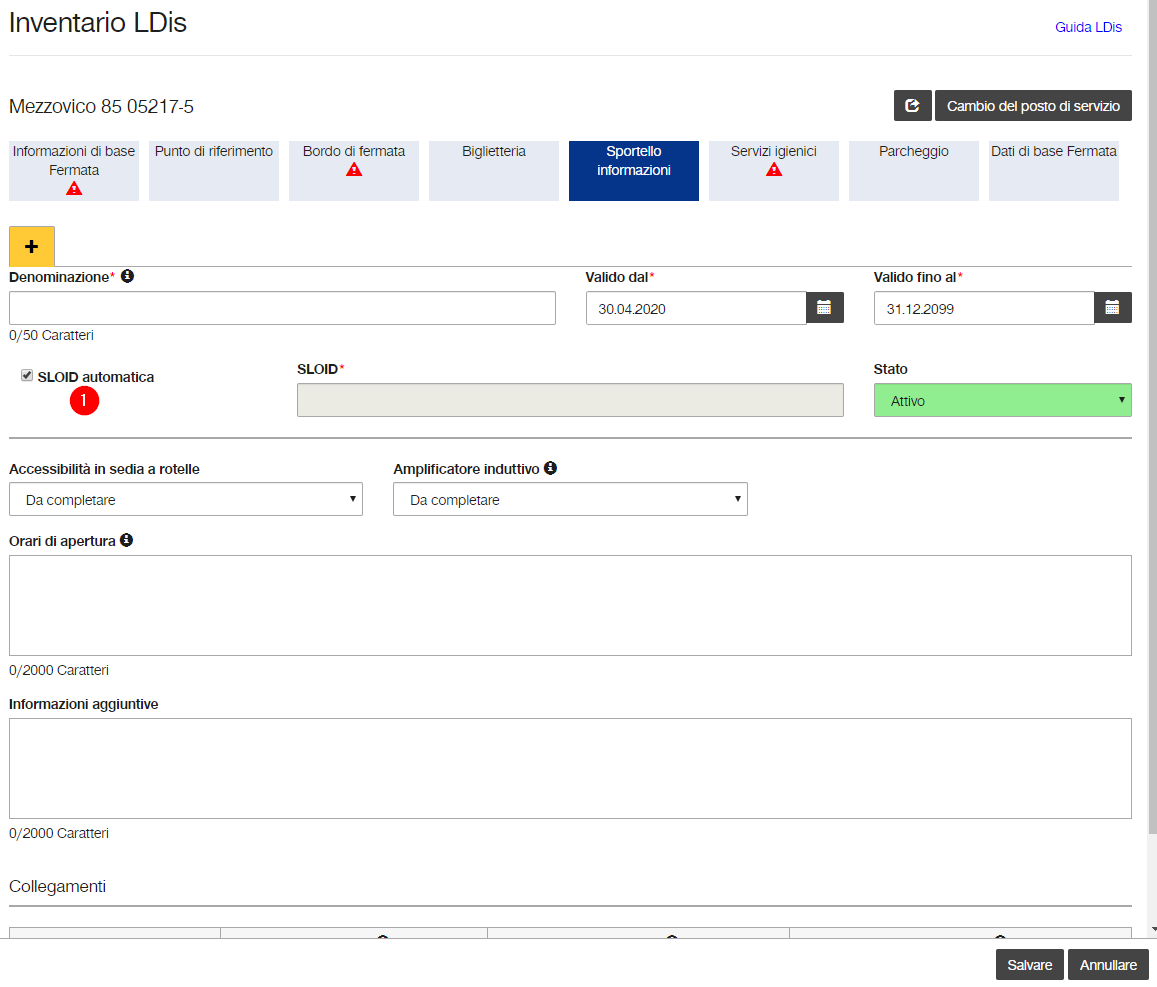This screenshot has width=1157, height=987.
Task: Click into the Orari di apertura textarea
Action: click(570, 606)
